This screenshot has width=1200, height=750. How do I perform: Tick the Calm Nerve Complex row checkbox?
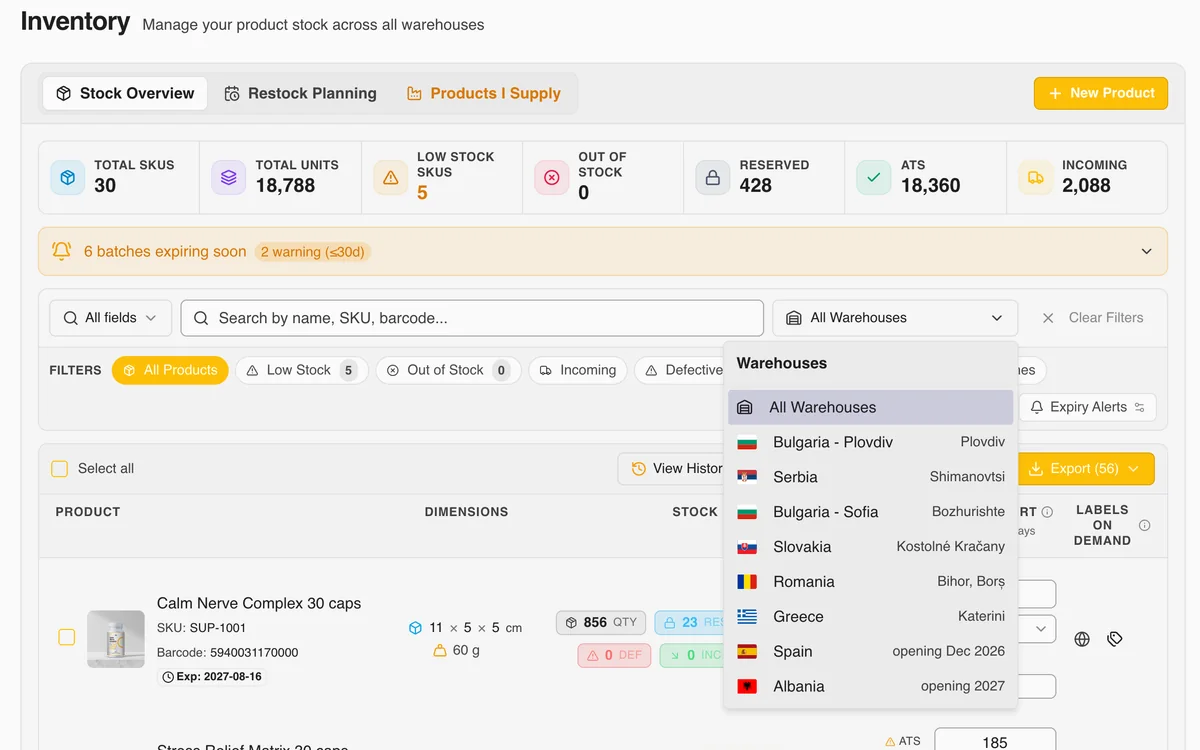[x=66, y=637]
